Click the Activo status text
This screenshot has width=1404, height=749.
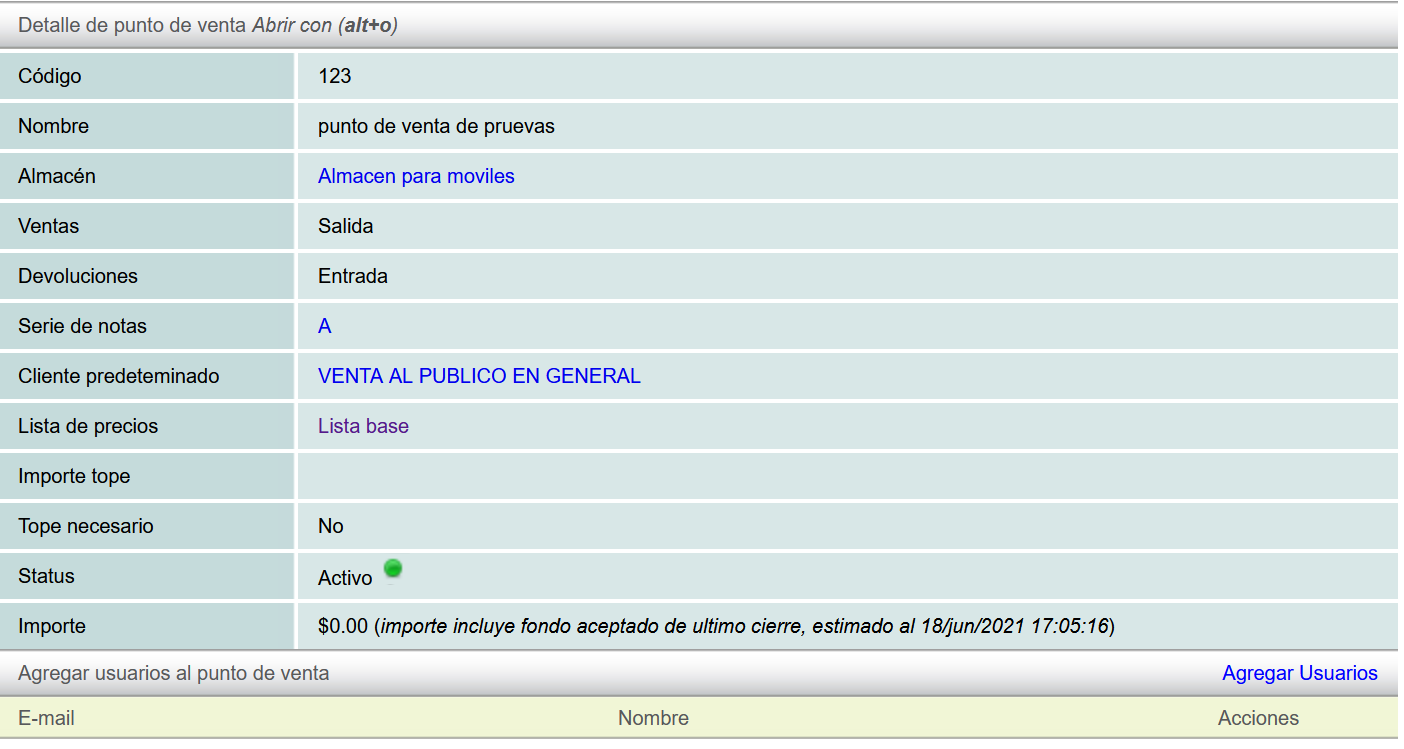[345, 578]
